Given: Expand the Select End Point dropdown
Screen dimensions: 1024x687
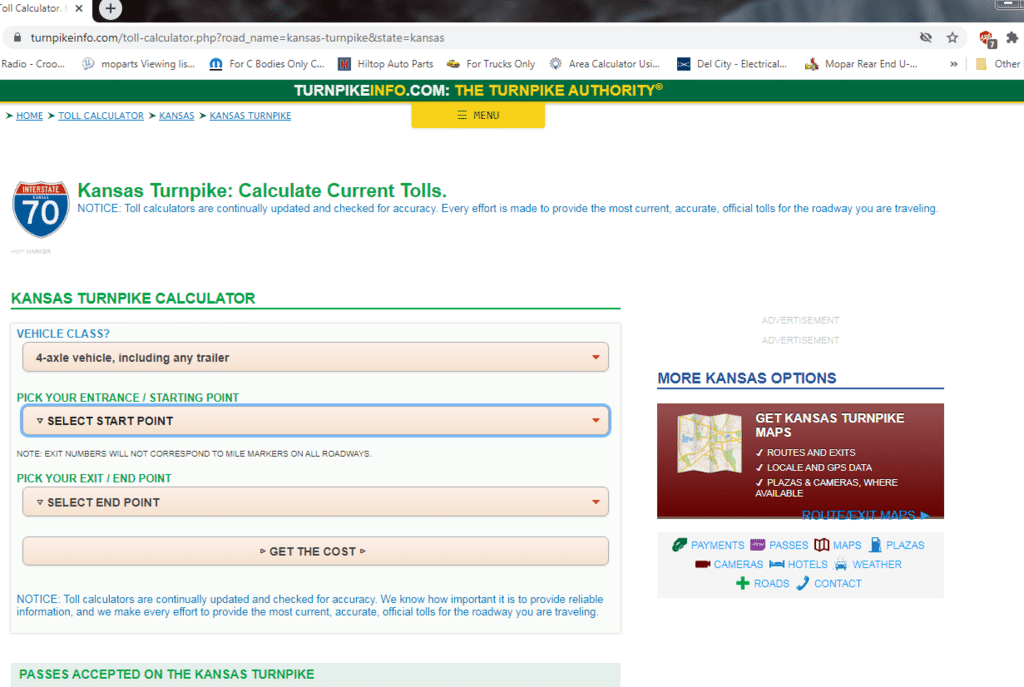Looking at the screenshot, I should pos(315,502).
